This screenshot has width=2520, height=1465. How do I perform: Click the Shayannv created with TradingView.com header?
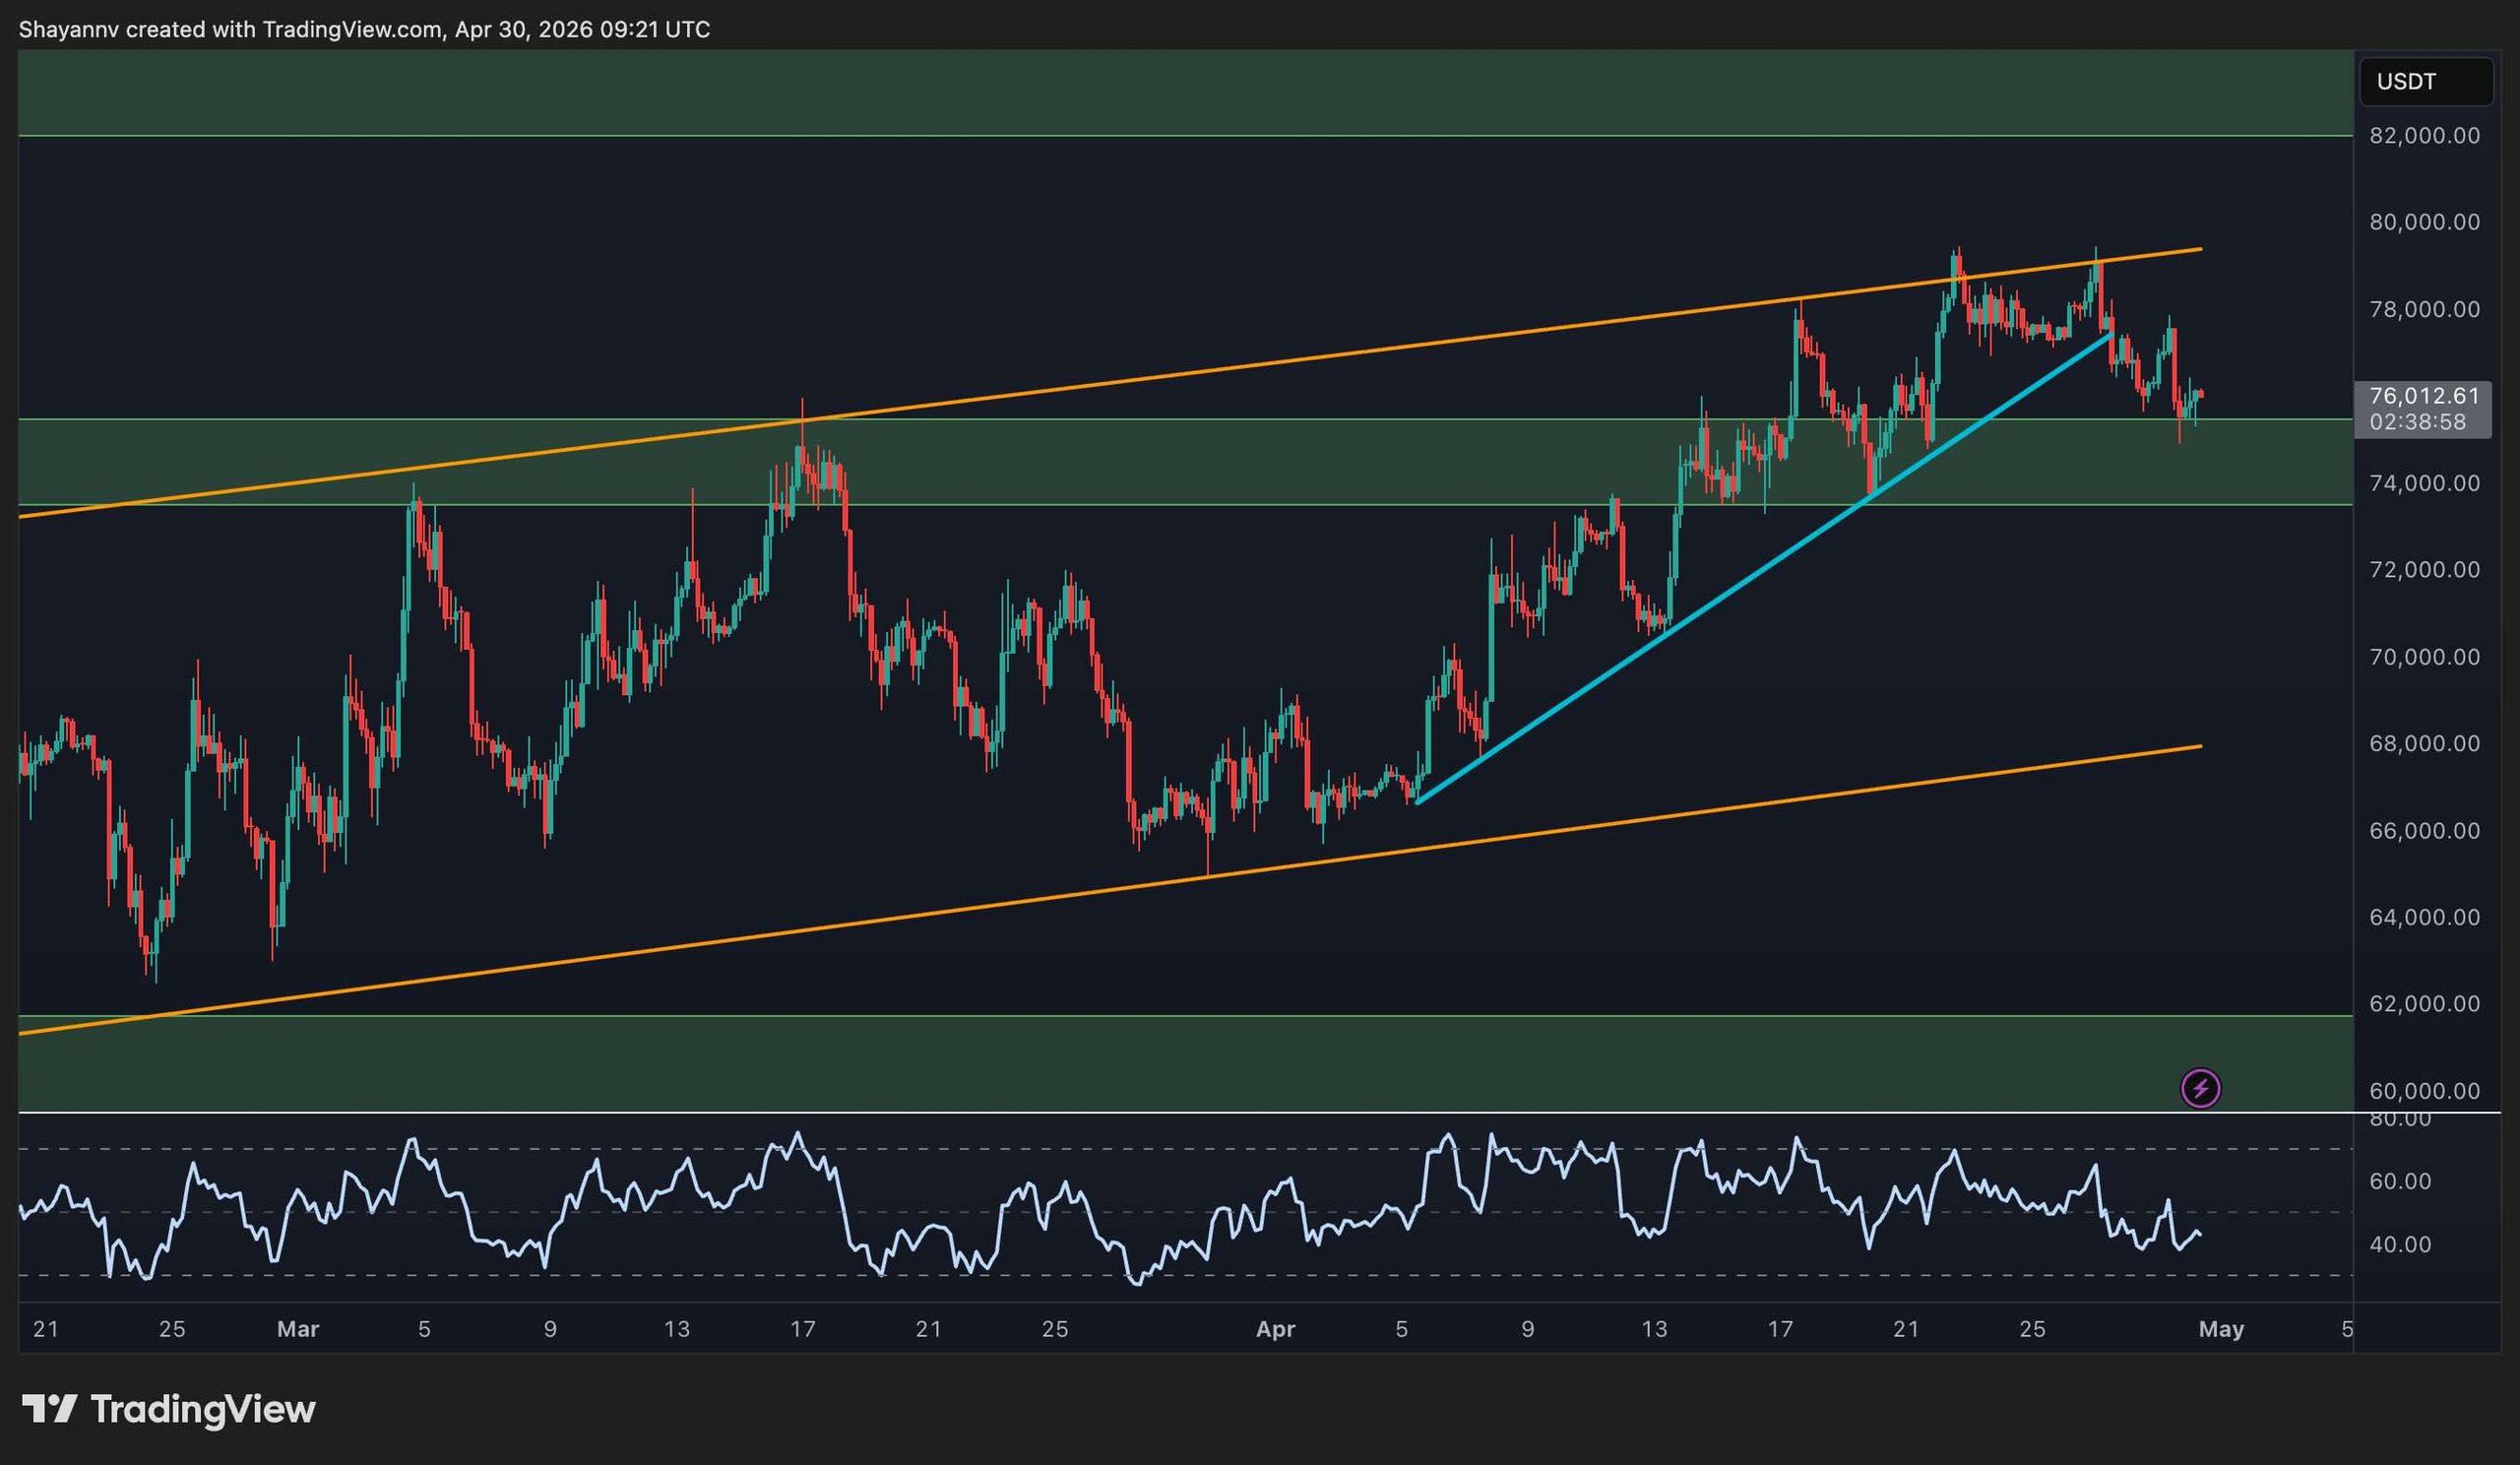pos(364,30)
